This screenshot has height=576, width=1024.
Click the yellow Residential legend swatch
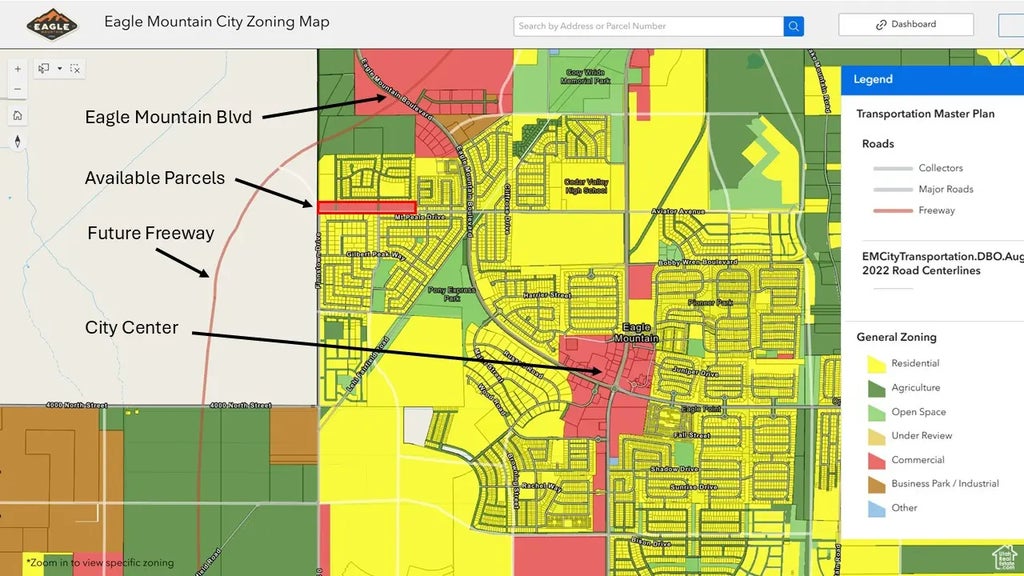[876, 364]
